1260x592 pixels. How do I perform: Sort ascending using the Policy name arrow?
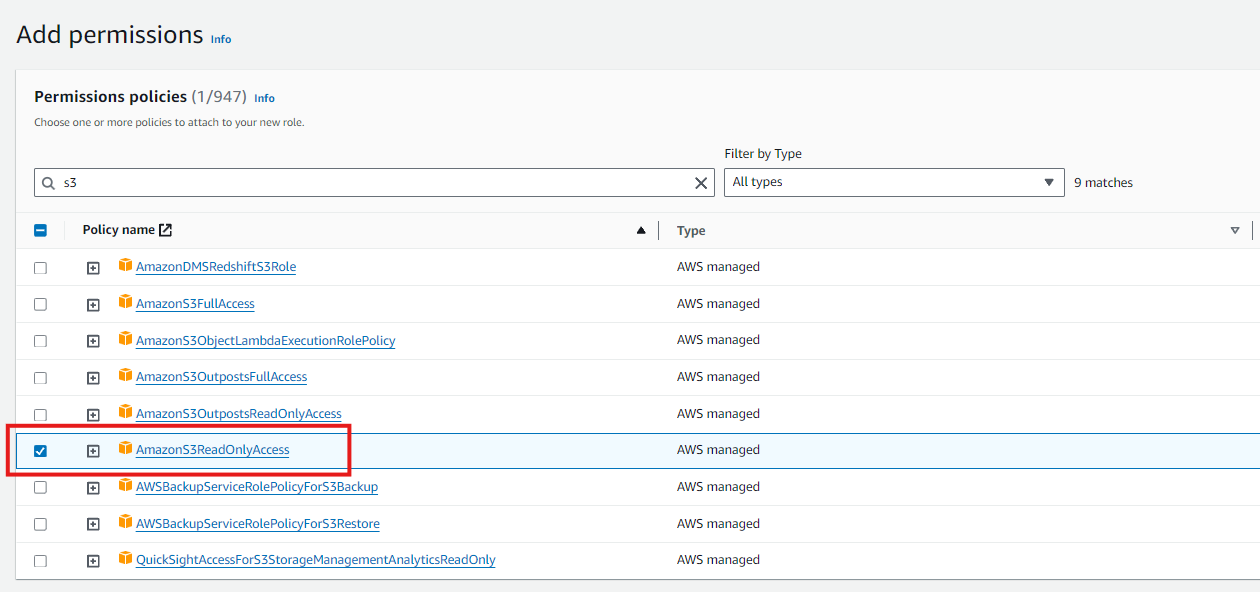641,231
